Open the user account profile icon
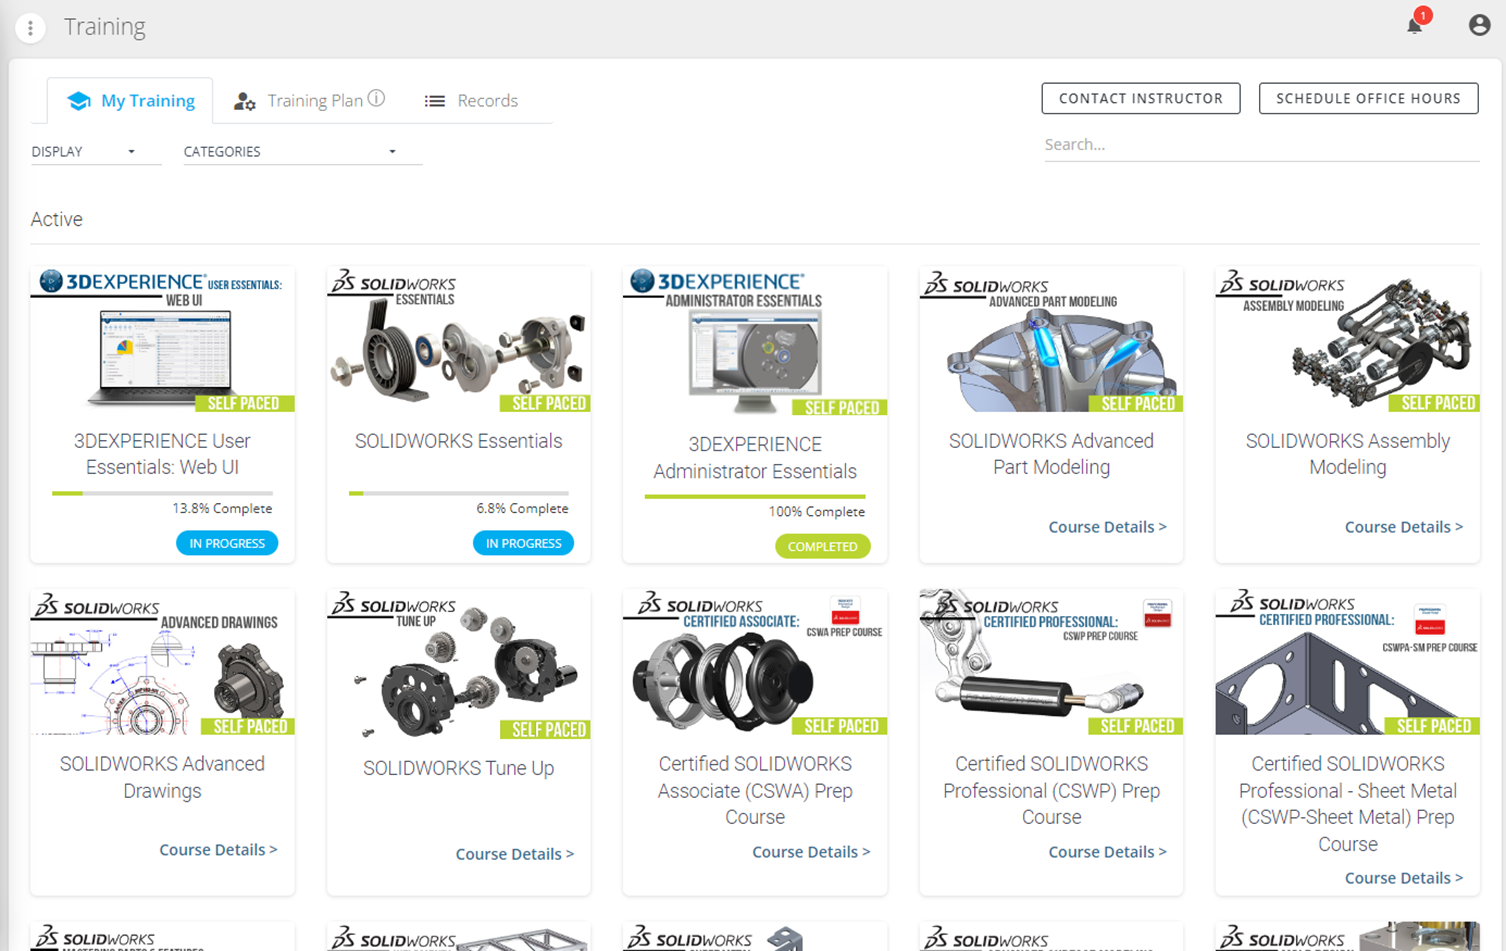The height and width of the screenshot is (951, 1506). click(x=1478, y=25)
